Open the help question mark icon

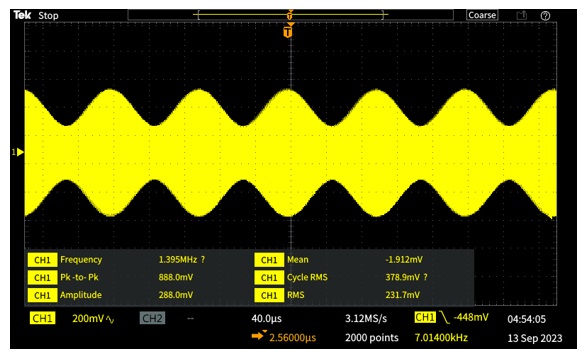tap(545, 16)
